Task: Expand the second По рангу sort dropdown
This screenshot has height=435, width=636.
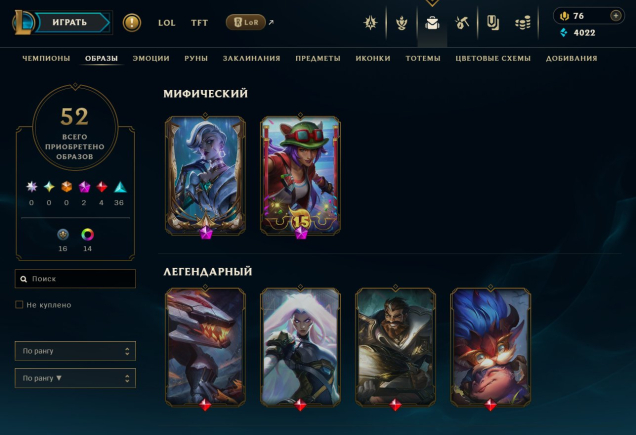Action: (x=75, y=378)
